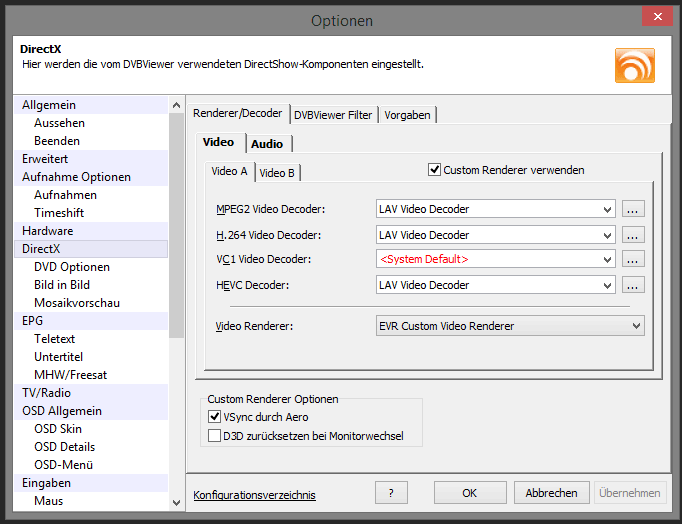Open VC1 Video Decoder properties button

point(633,259)
